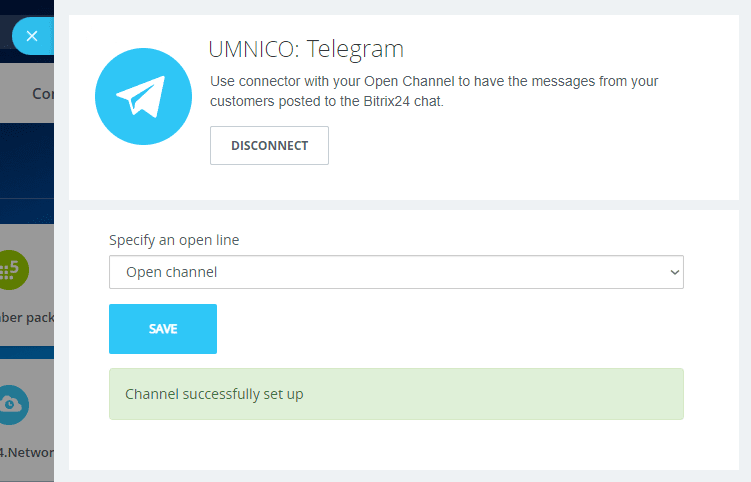Close the slider panel with X button
751x482 pixels.
[x=31, y=36]
